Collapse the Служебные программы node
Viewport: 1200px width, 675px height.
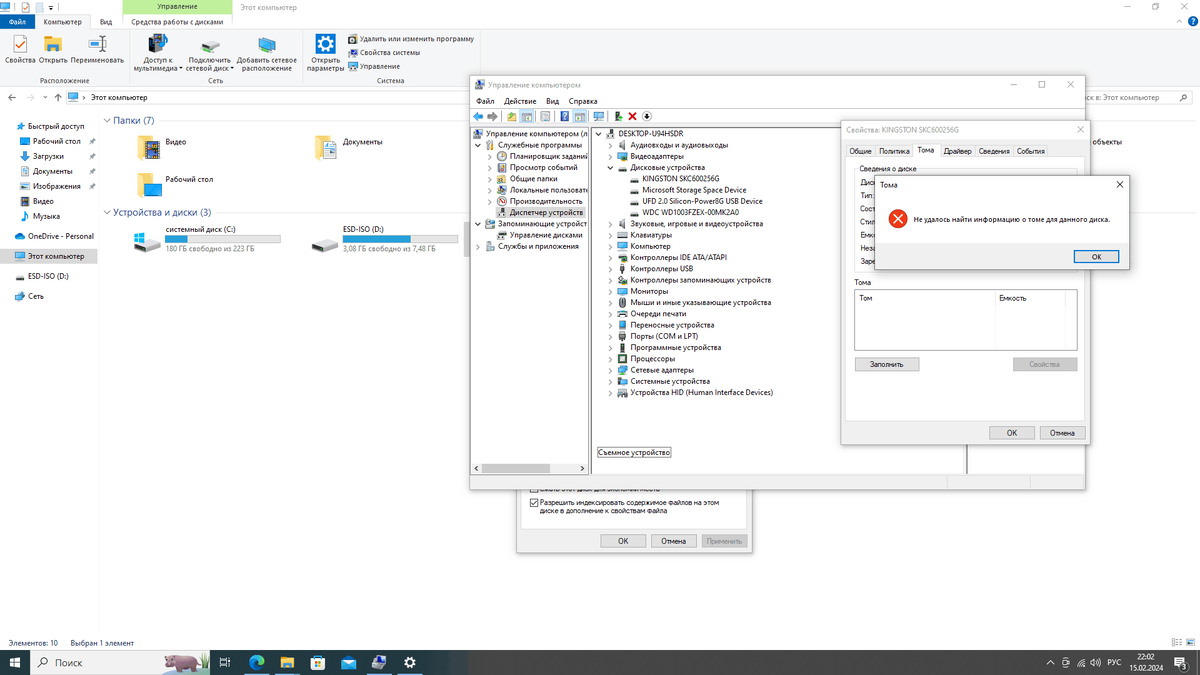click(478, 145)
